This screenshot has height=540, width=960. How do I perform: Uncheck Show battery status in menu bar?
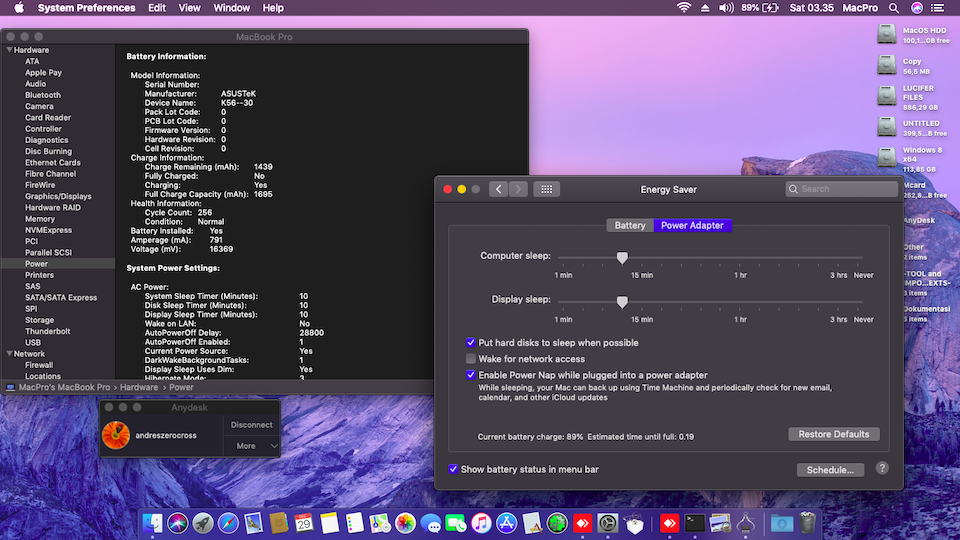pos(454,469)
